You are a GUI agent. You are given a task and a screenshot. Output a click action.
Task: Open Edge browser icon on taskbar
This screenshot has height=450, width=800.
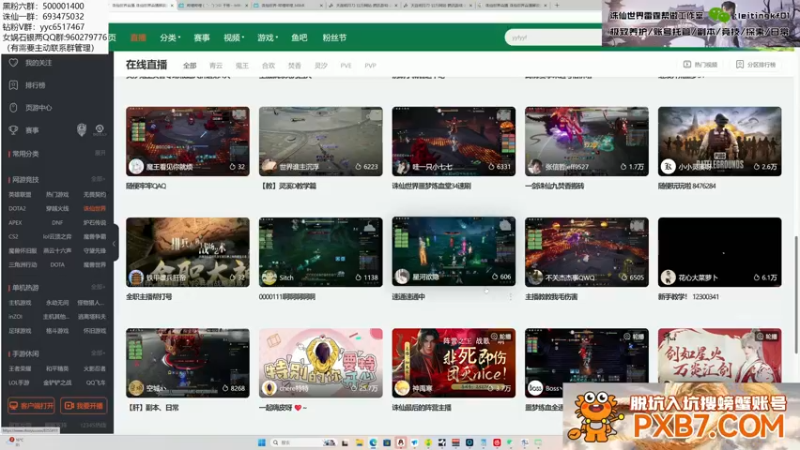pyautogui.click(x=373, y=442)
